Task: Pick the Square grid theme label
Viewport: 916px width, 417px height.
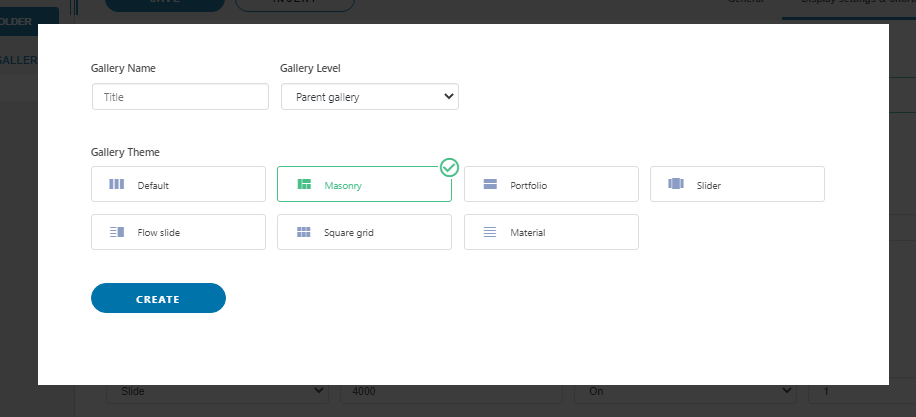Action: pos(349,232)
